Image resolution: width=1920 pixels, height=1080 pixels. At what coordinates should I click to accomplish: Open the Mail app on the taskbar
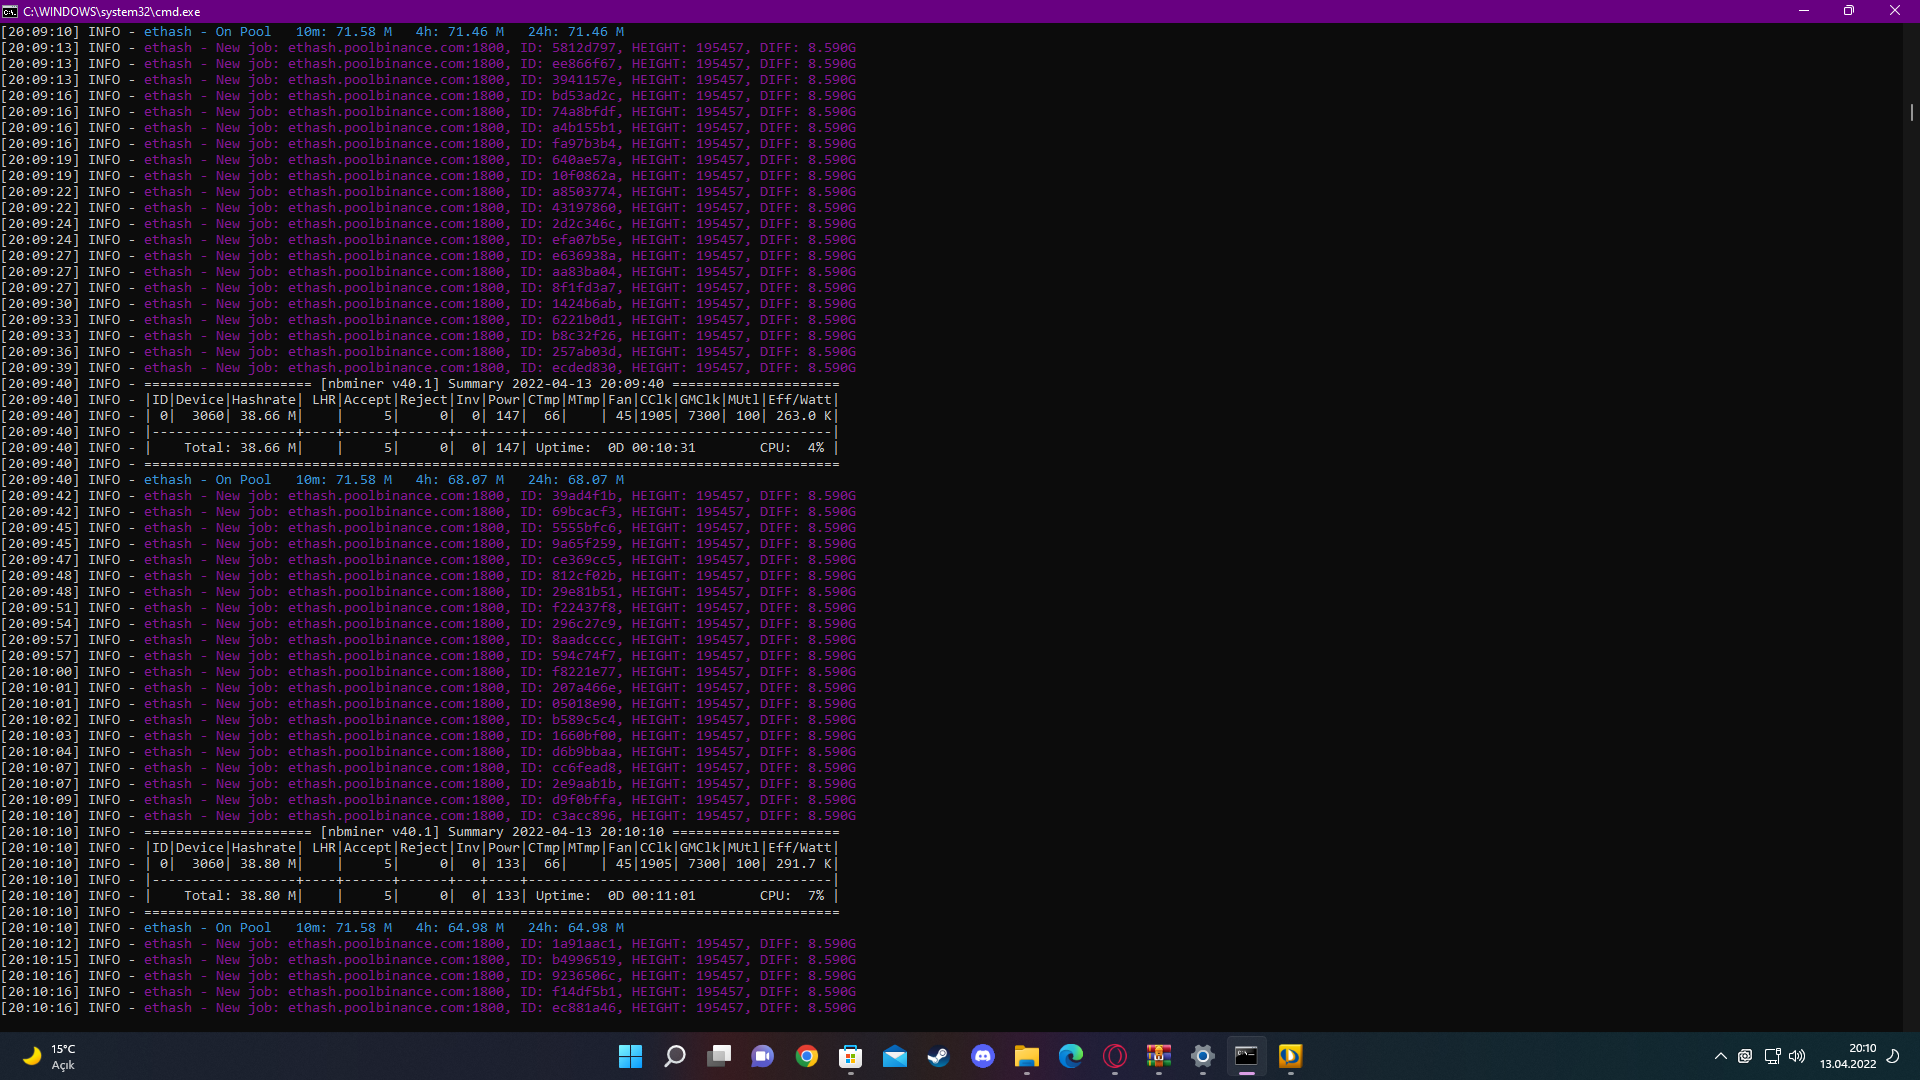coord(895,1056)
